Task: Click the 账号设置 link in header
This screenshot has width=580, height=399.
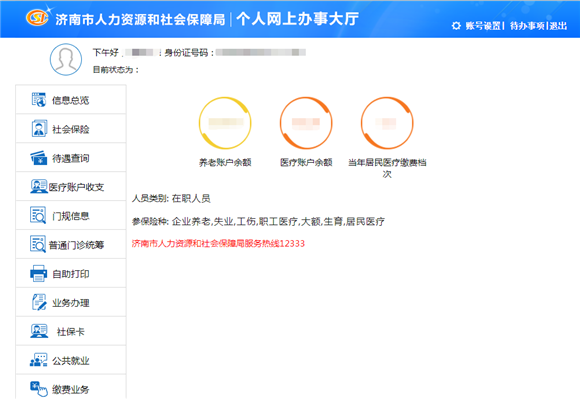Action: 483,26
